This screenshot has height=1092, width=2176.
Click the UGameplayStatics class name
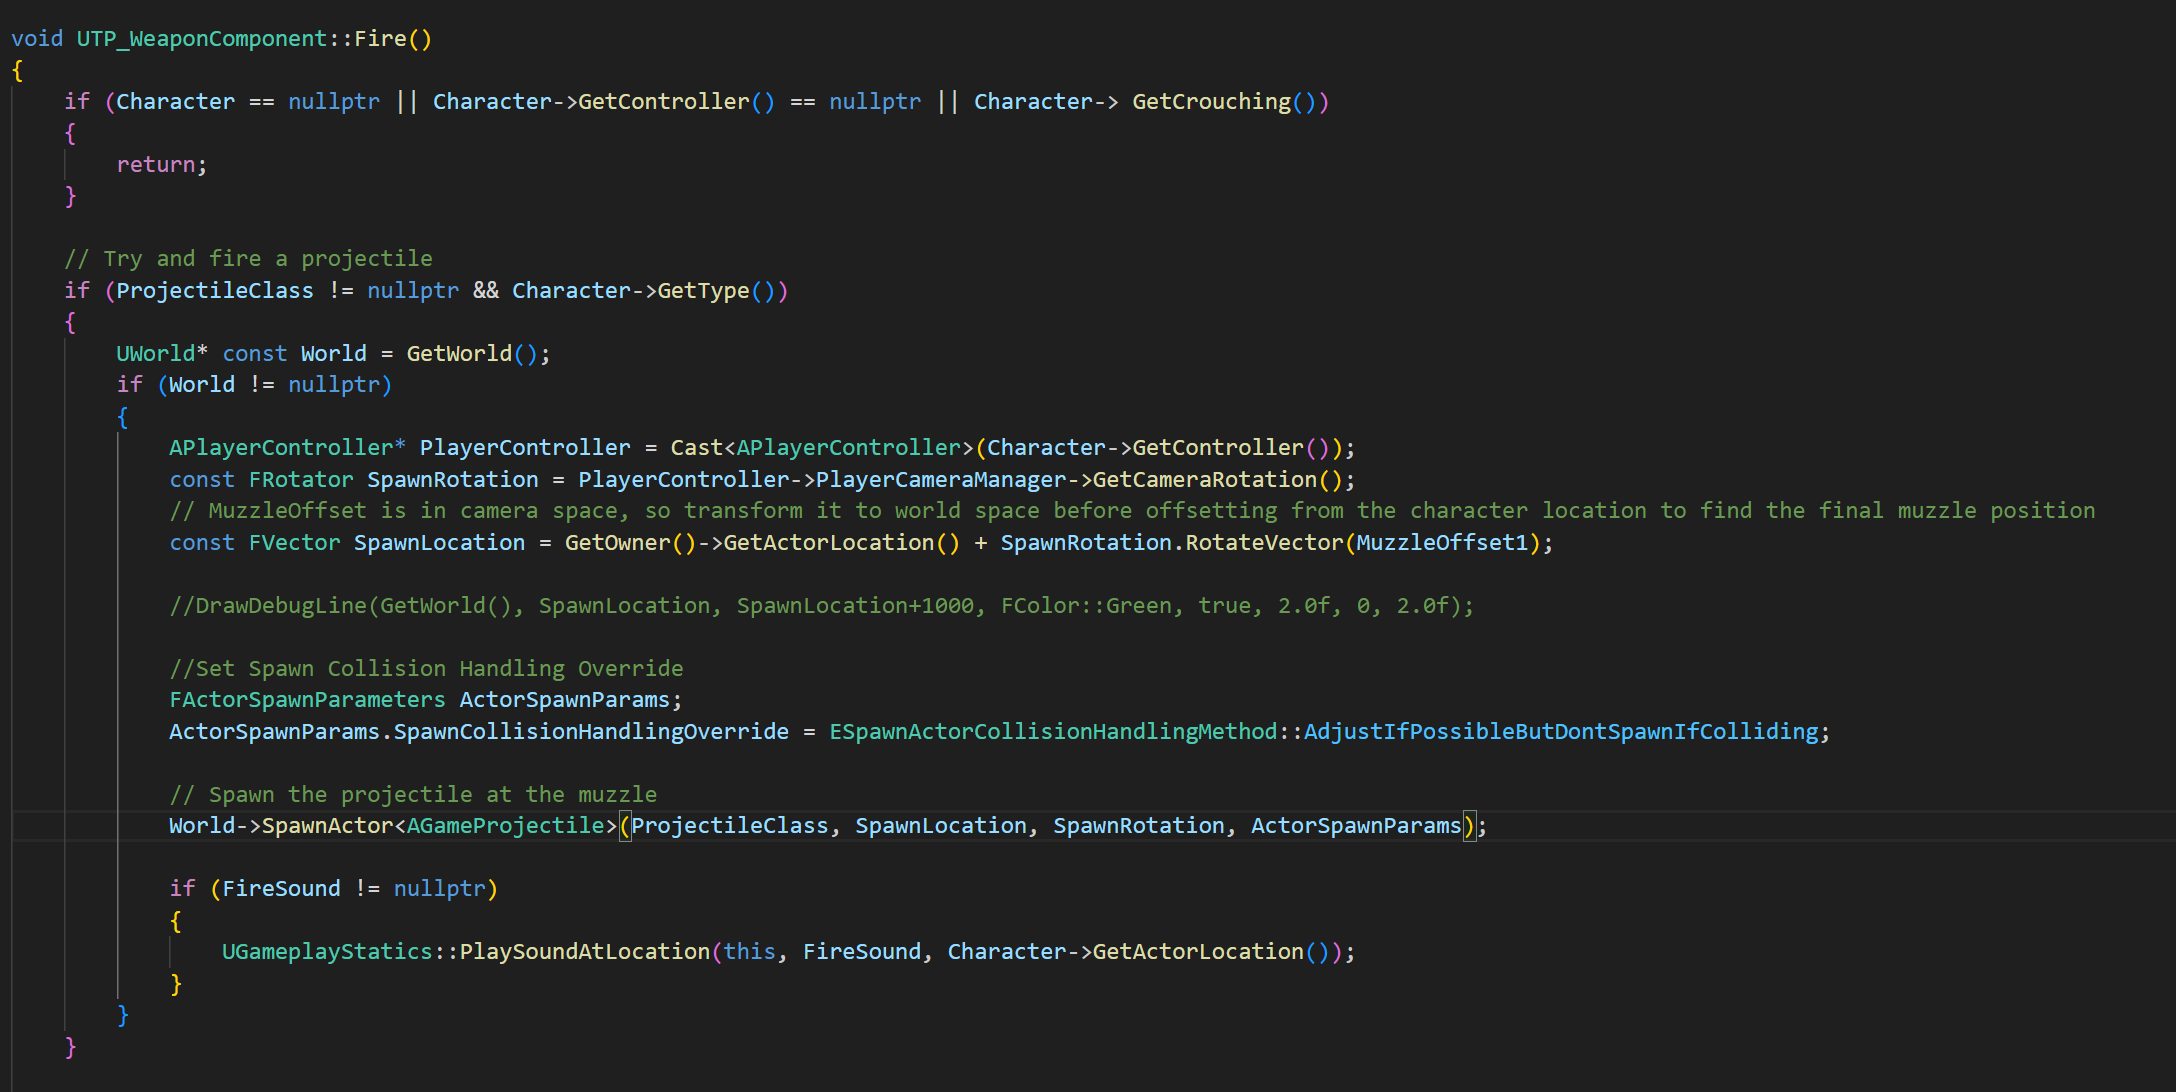click(x=327, y=952)
